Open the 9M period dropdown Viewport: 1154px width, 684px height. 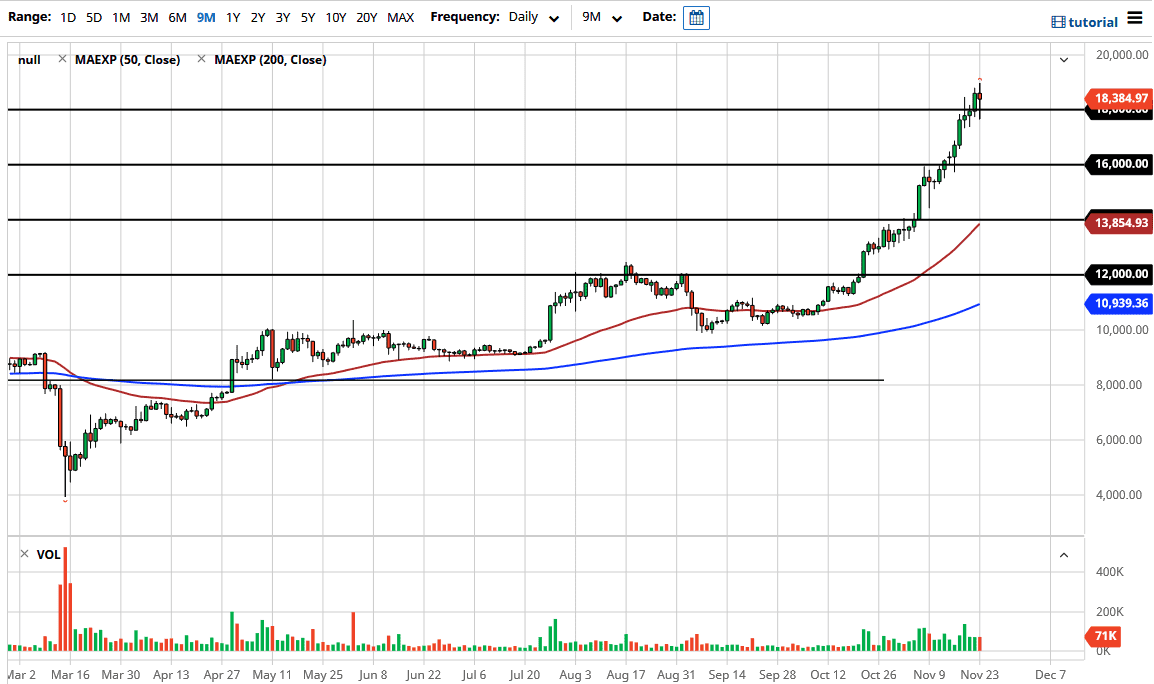[x=602, y=17]
